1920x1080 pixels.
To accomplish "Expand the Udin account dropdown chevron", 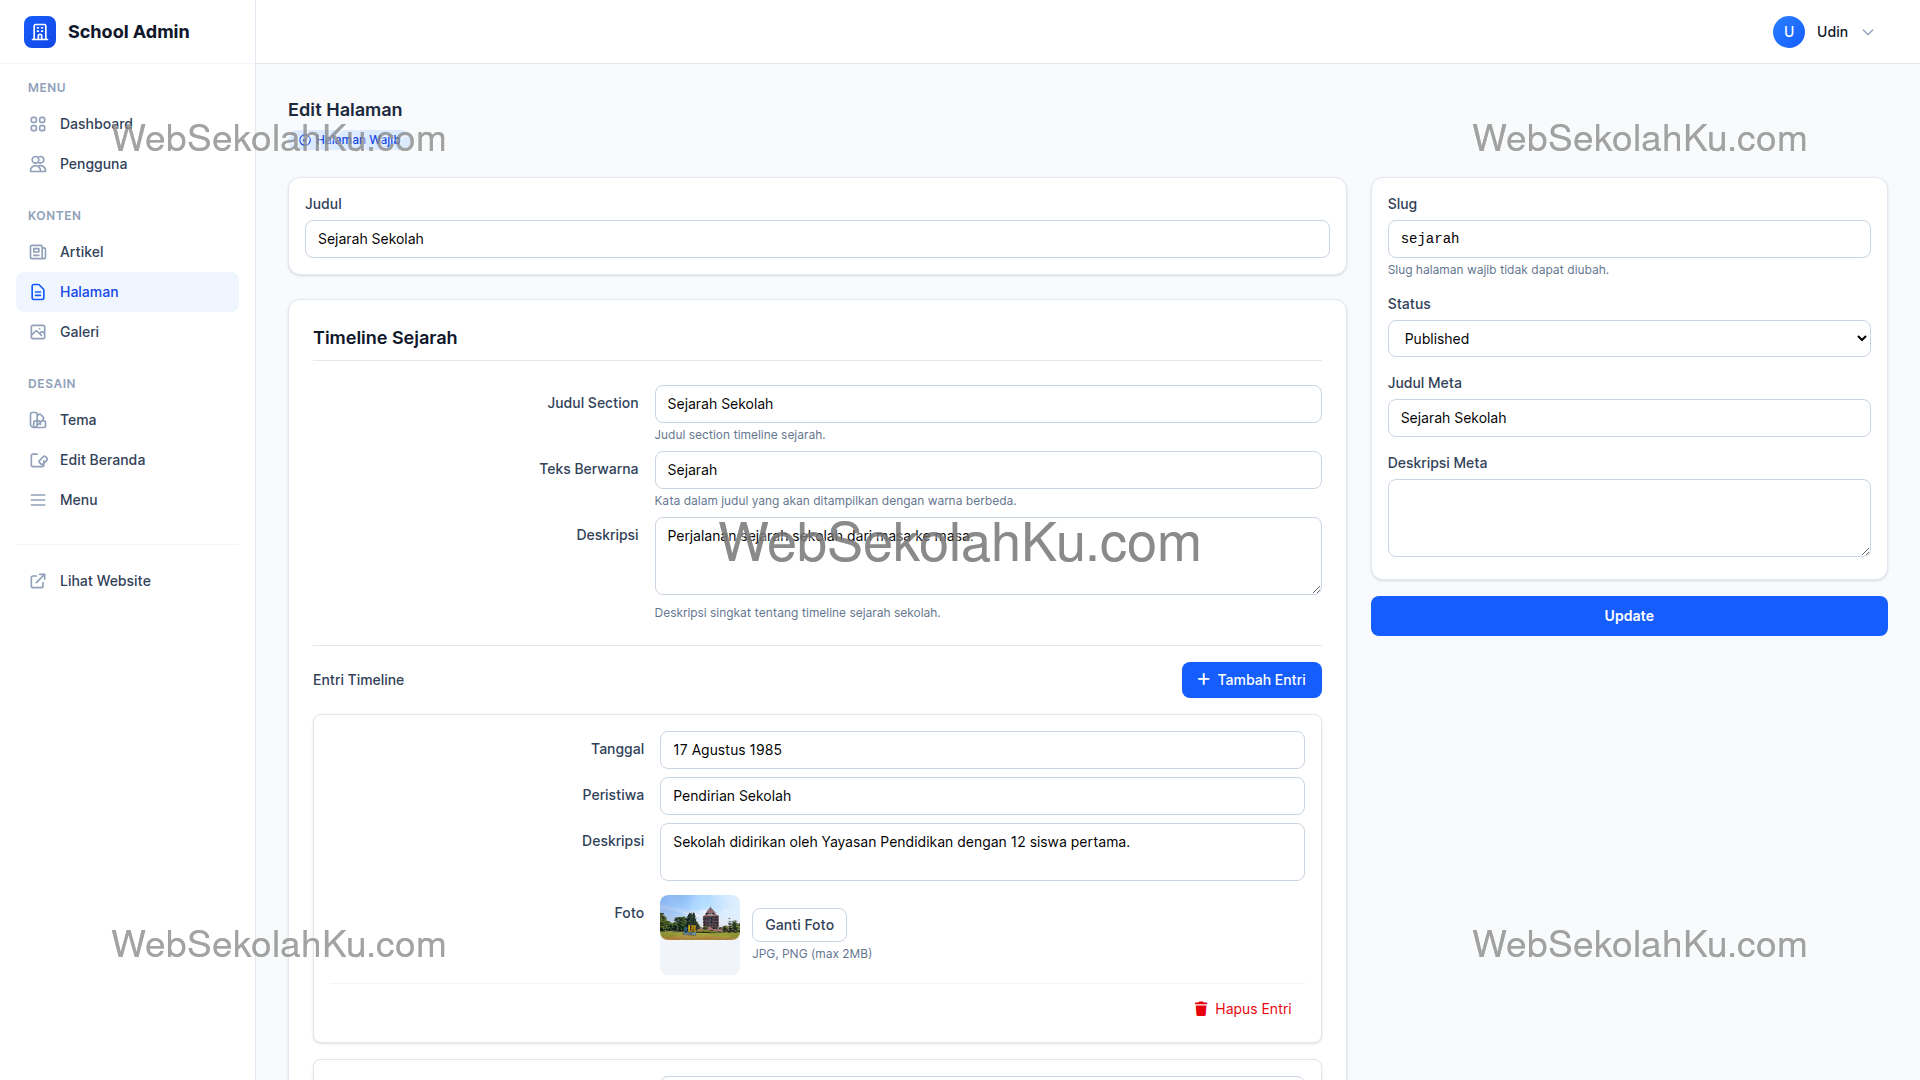I will tap(1868, 32).
